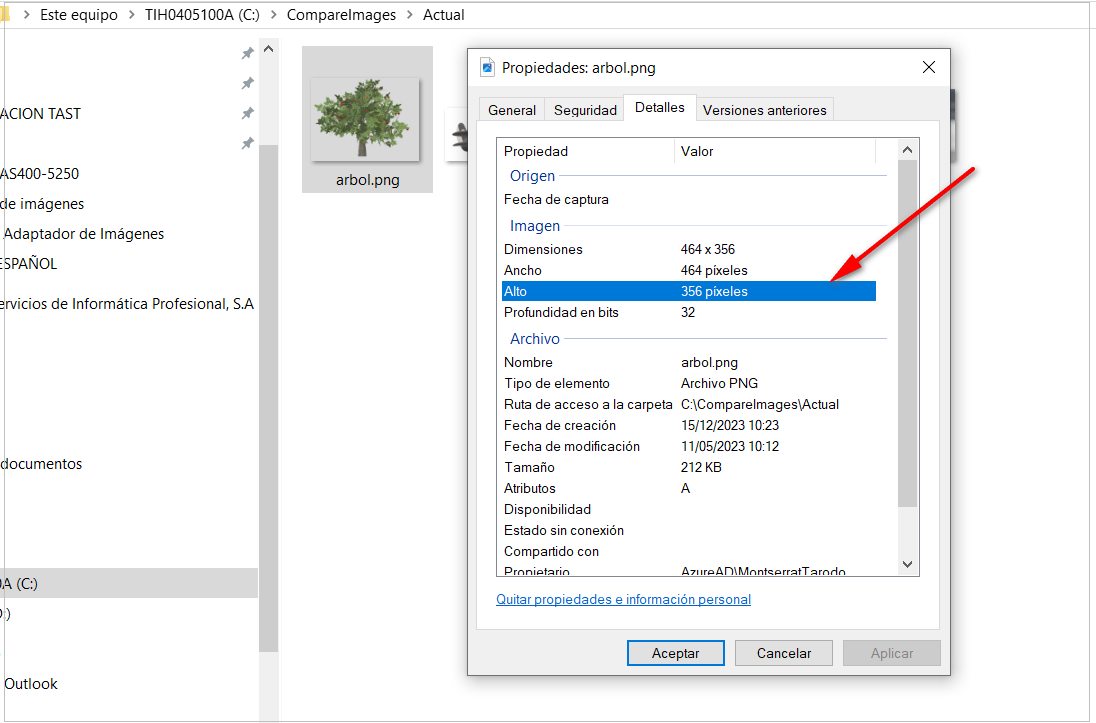Image resolution: width=1096 pixels, height=723 pixels.
Task: Click the details list vertical scrollbar thumb
Action: pyautogui.click(x=907, y=330)
